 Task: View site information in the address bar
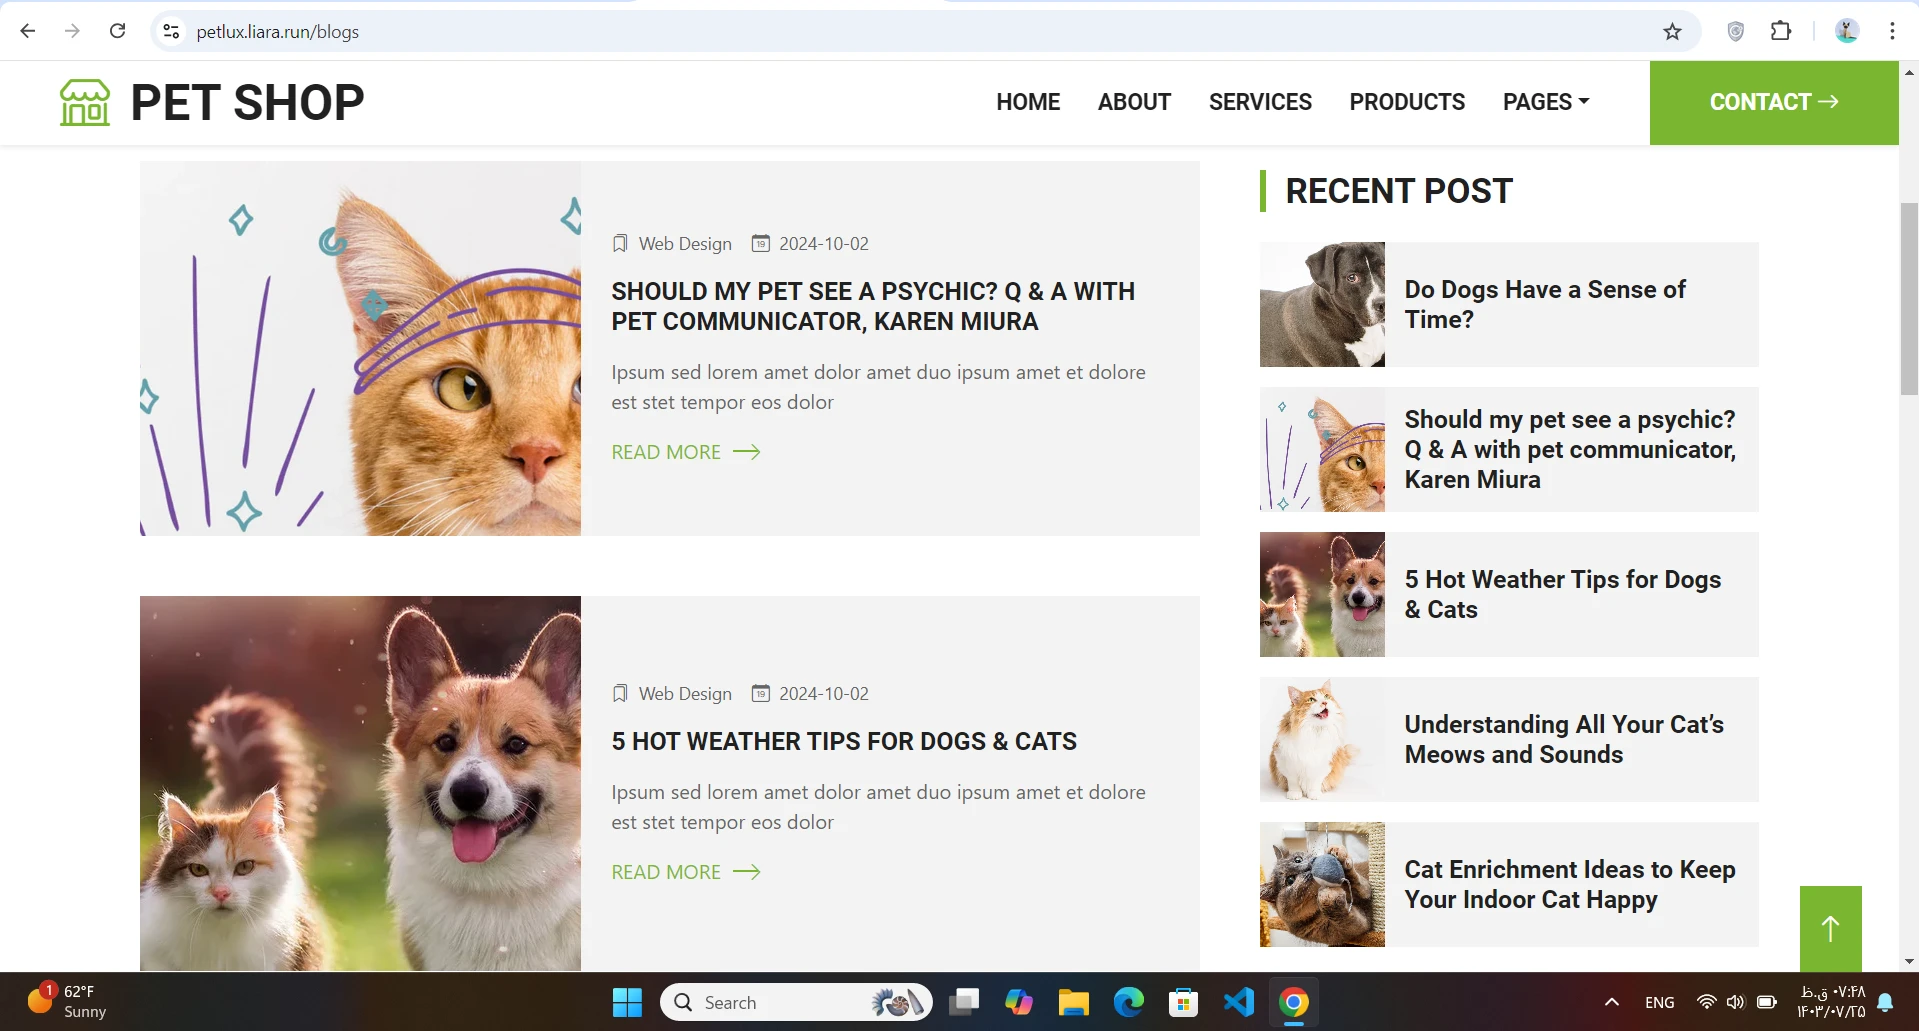tap(172, 32)
